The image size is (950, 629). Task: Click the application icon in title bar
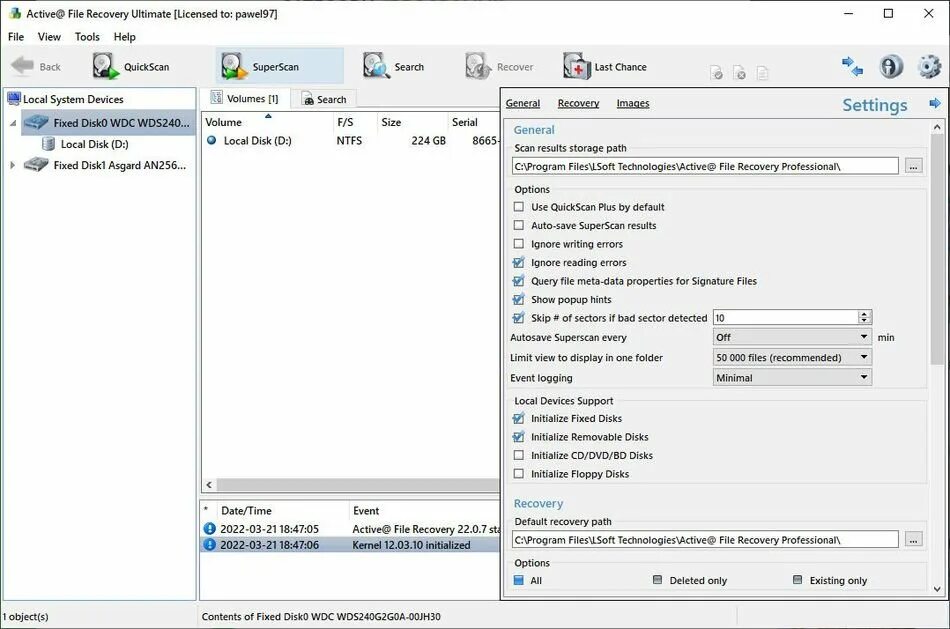click(x=15, y=13)
